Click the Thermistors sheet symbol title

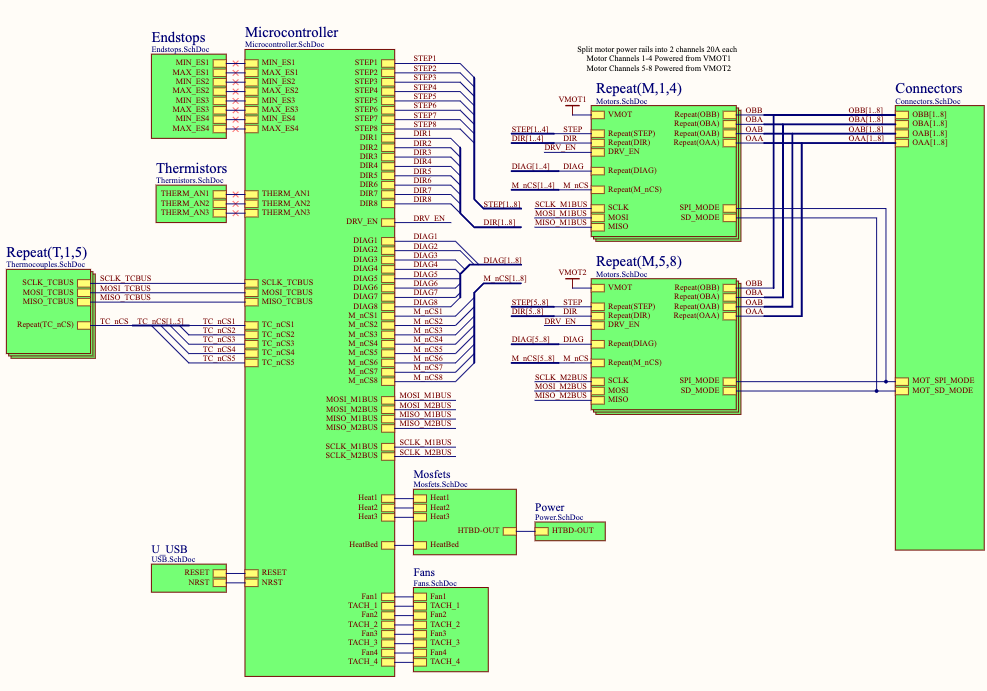click(x=191, y=168)
